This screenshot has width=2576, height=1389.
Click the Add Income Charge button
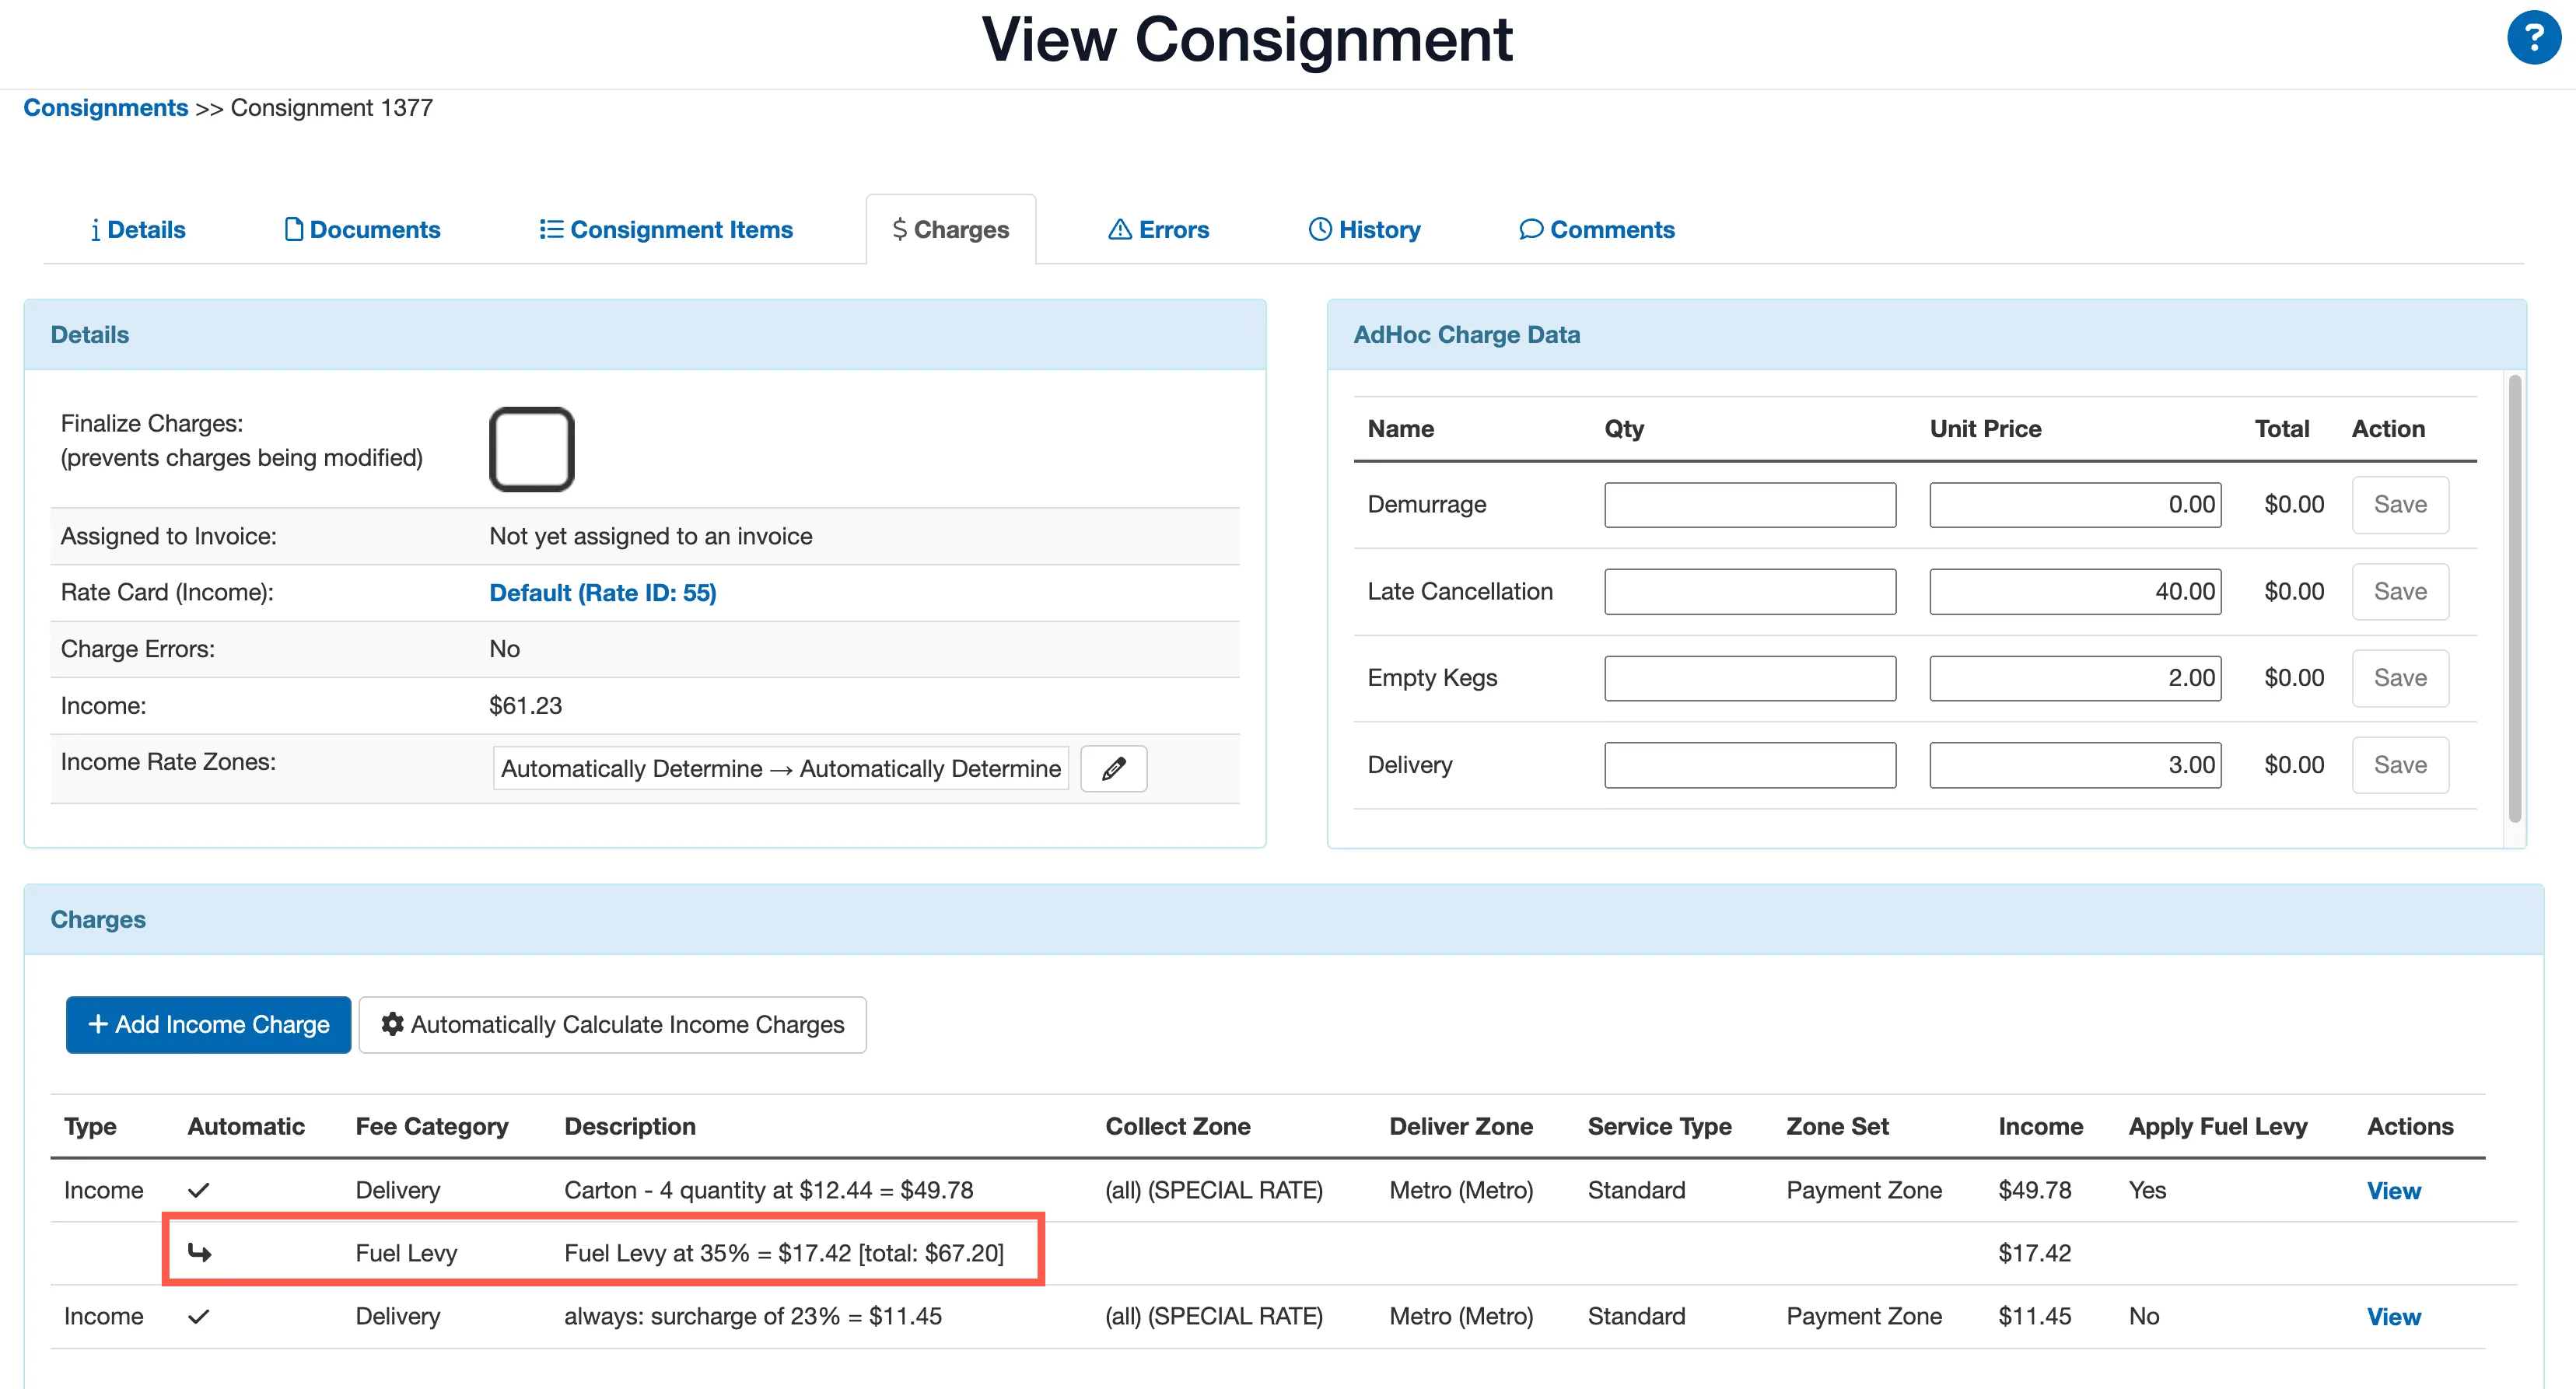tap(207, 1024)
